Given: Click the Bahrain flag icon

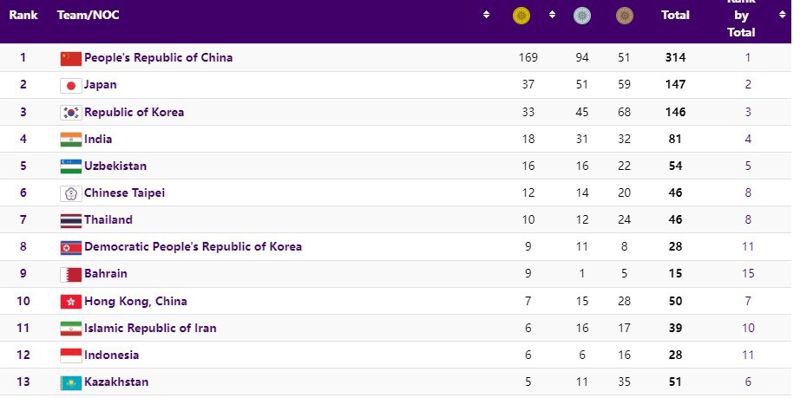Looking at the screenshot, I should coord(71,274).
